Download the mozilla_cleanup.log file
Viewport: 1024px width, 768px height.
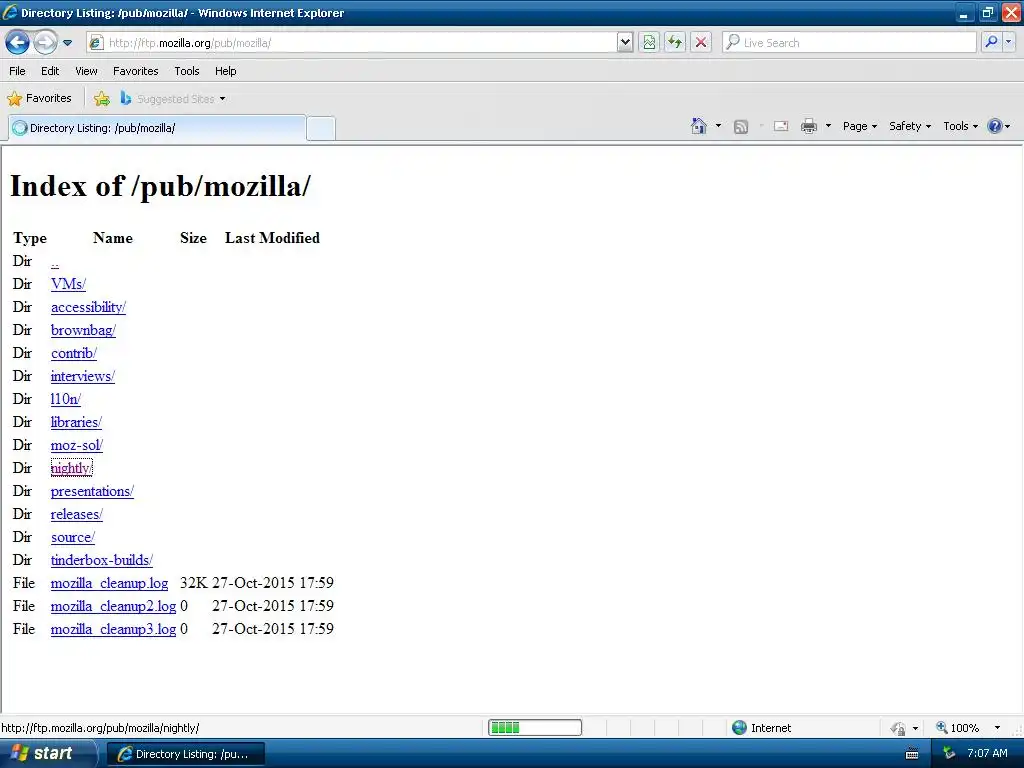click(x=109, y=583)
